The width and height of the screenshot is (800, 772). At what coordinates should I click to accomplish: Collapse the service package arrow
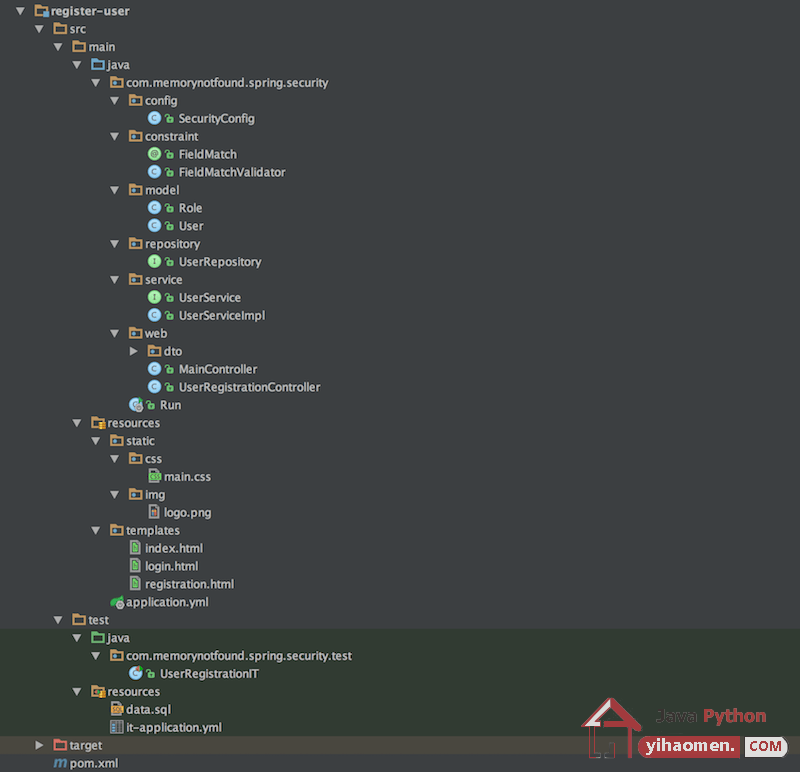[115, 280]
